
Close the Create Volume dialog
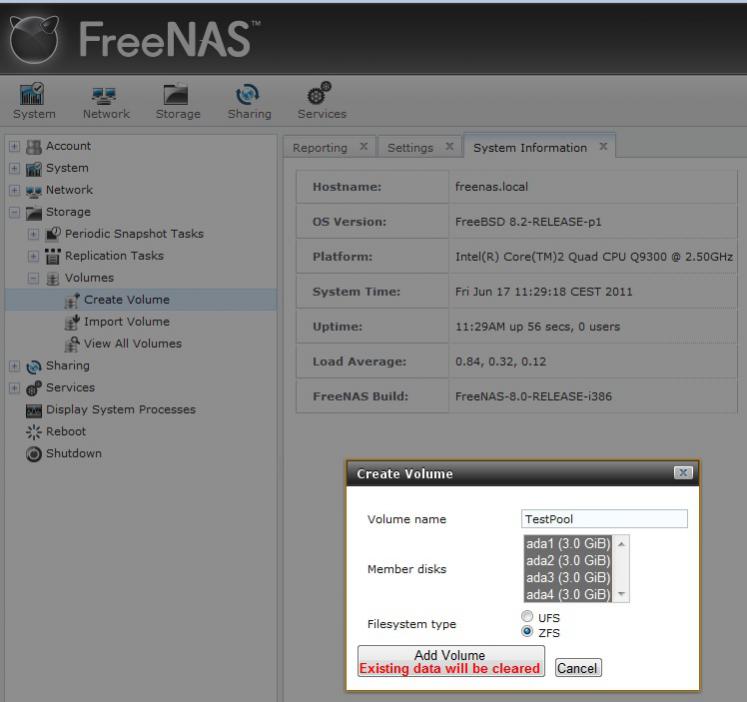coord(683,472)
